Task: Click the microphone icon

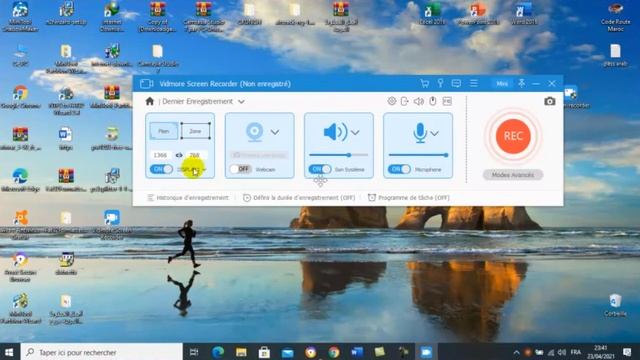Action: click(x=420, y=133)
